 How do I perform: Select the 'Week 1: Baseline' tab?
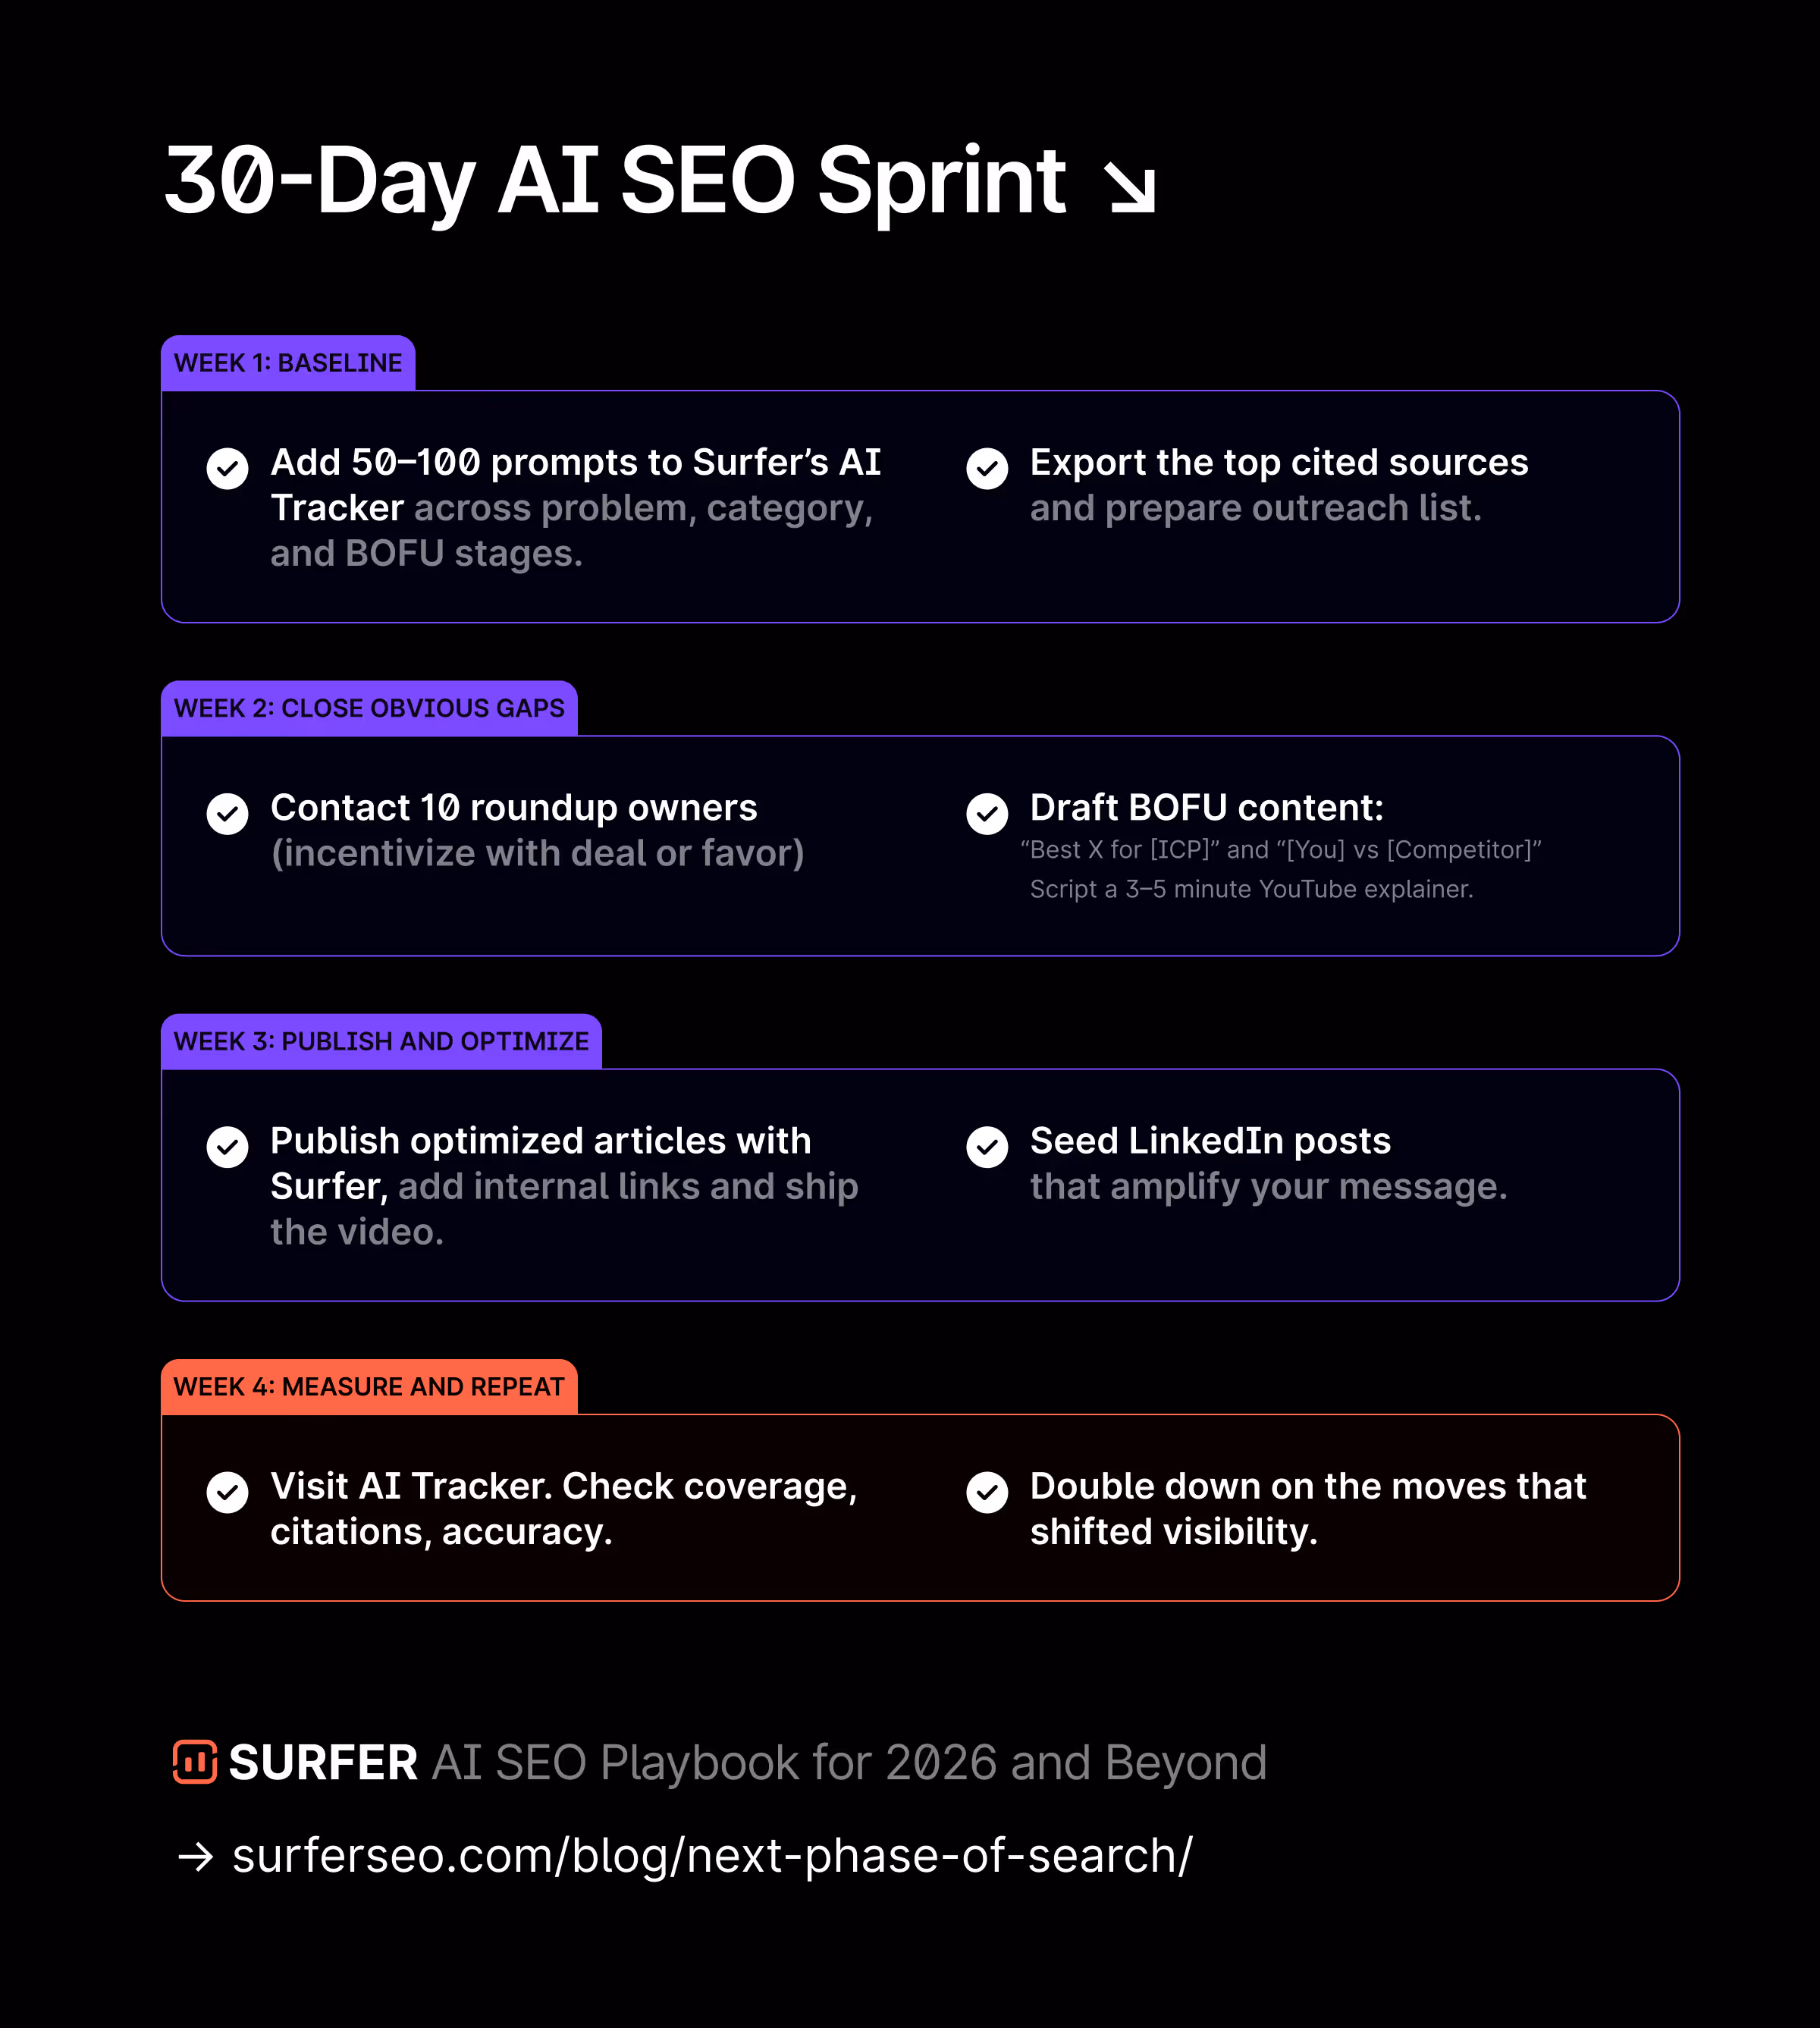coord(288,363)
